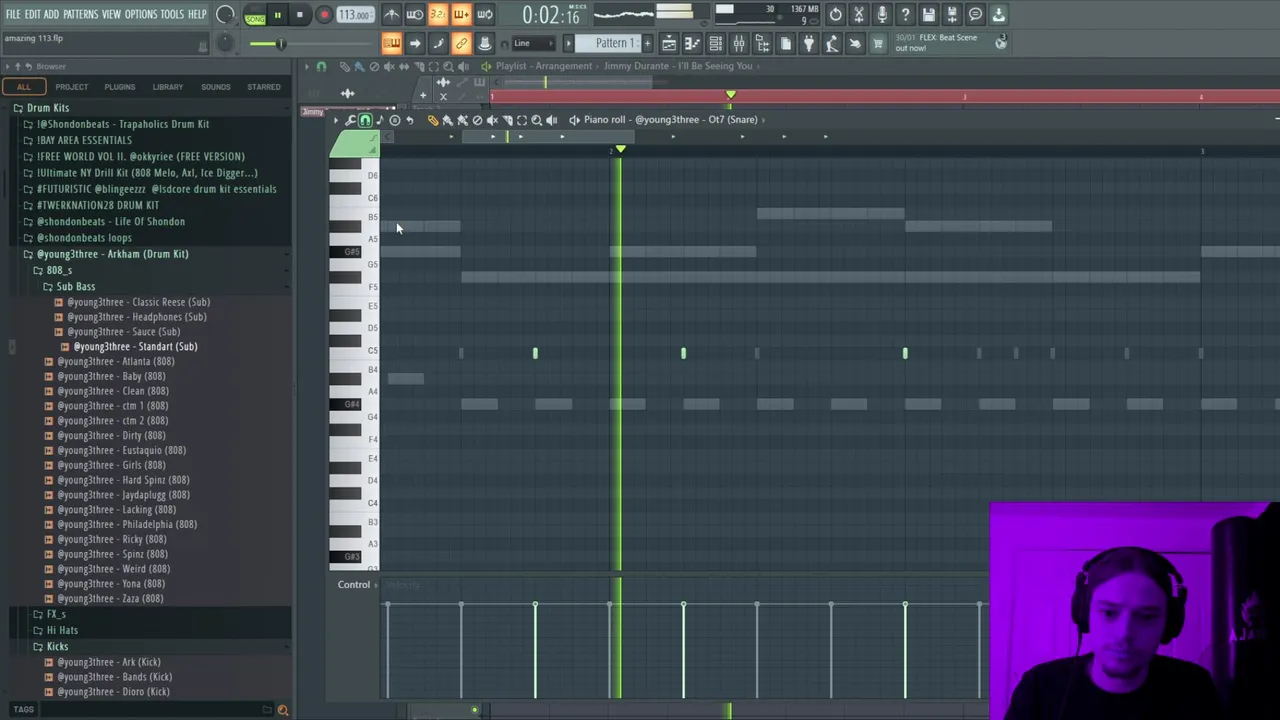
Task: Click the tempo field showing 113.000
Action: pyautogui.click(x=354, y=15)
